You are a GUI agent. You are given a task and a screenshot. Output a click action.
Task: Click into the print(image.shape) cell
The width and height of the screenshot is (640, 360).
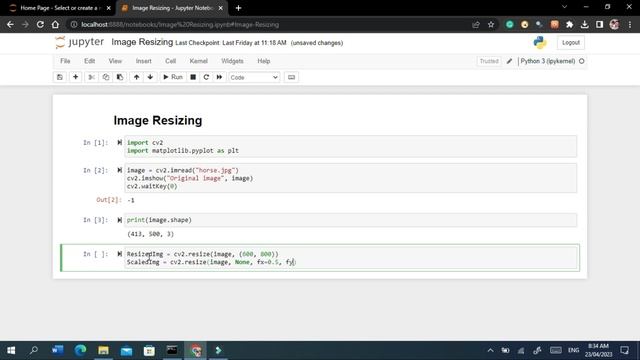tap(350, 220)
